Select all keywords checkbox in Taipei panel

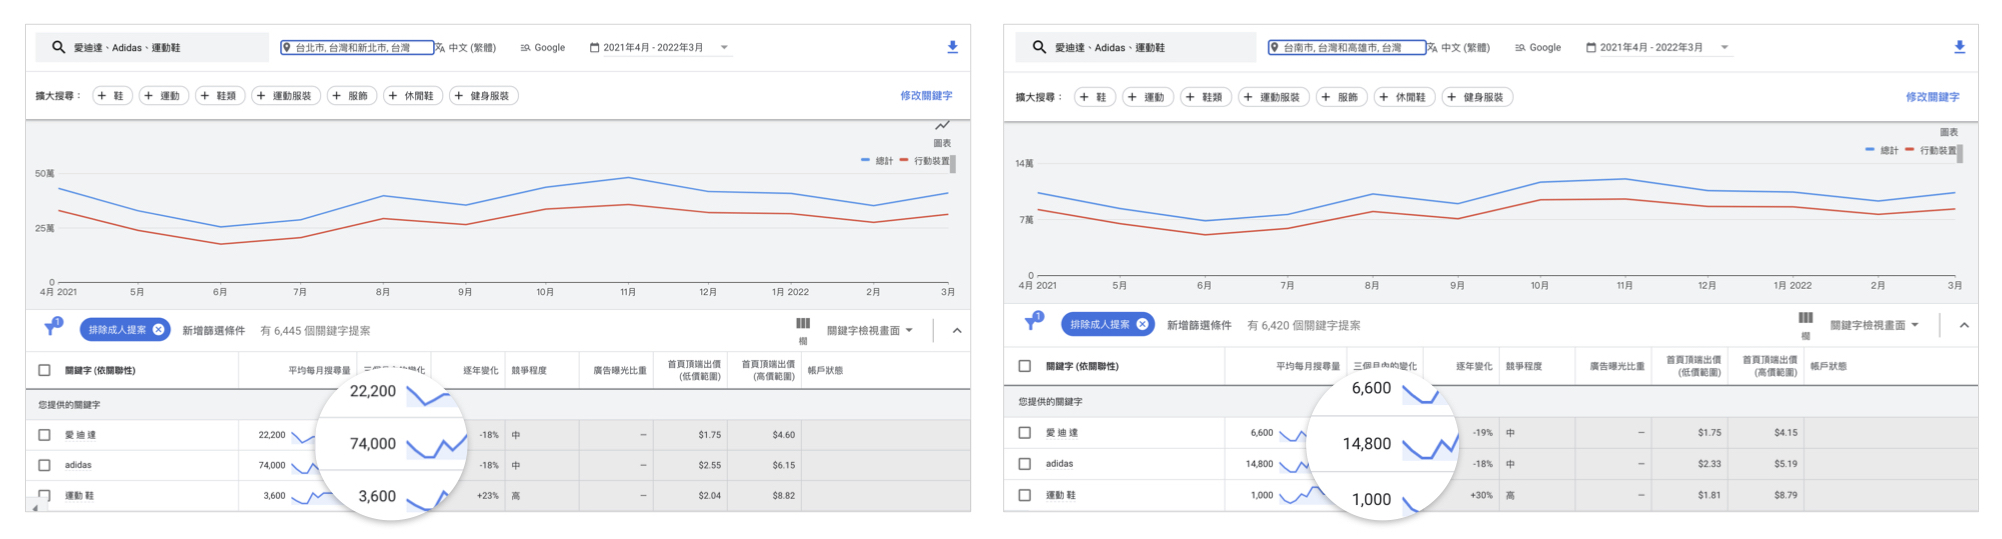[44, 370]
